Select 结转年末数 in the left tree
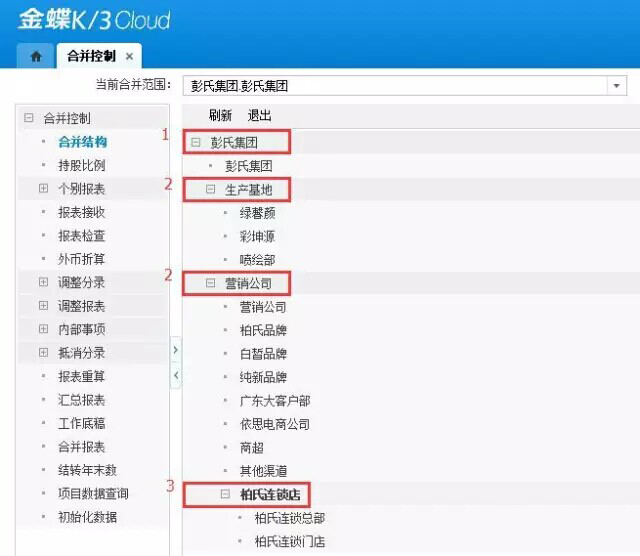This screenshot has height=556, width=640. click(87, 470)
